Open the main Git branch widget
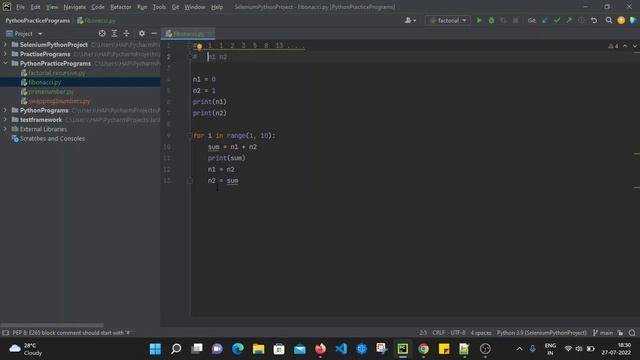 (x=603, y=333)
